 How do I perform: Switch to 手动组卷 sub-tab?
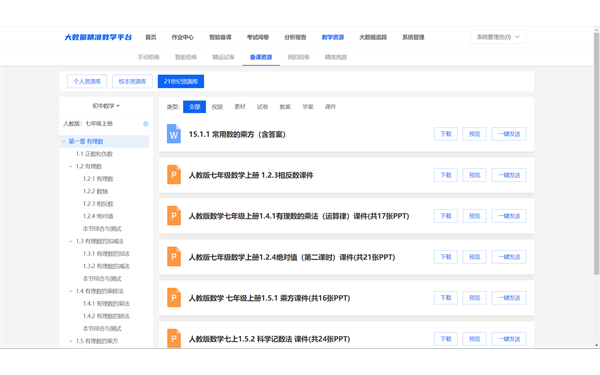[x=148, y=57]
